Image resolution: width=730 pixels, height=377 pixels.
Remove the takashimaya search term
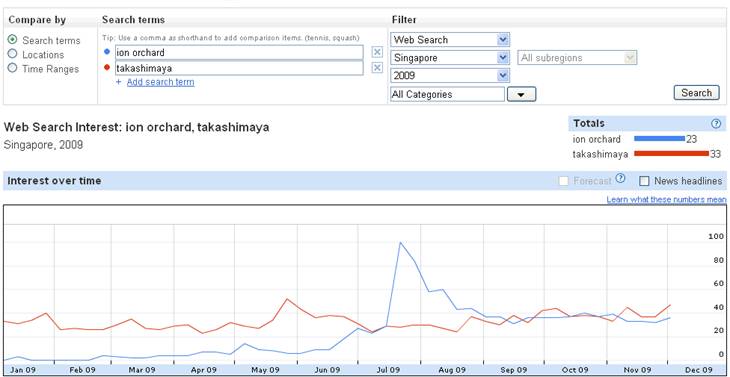click(x=377, y=68)
